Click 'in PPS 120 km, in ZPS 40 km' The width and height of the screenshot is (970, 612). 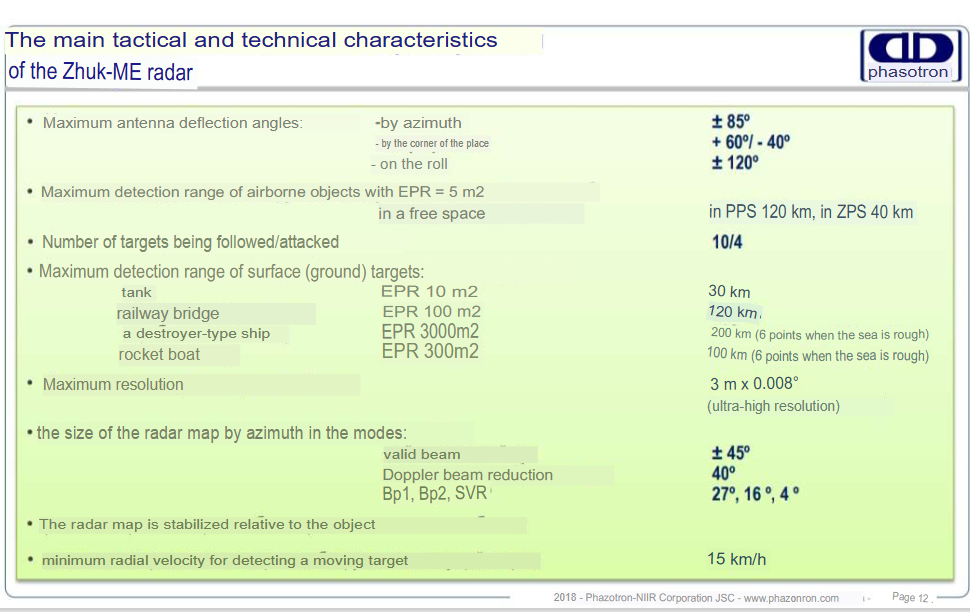coord(811,212)
